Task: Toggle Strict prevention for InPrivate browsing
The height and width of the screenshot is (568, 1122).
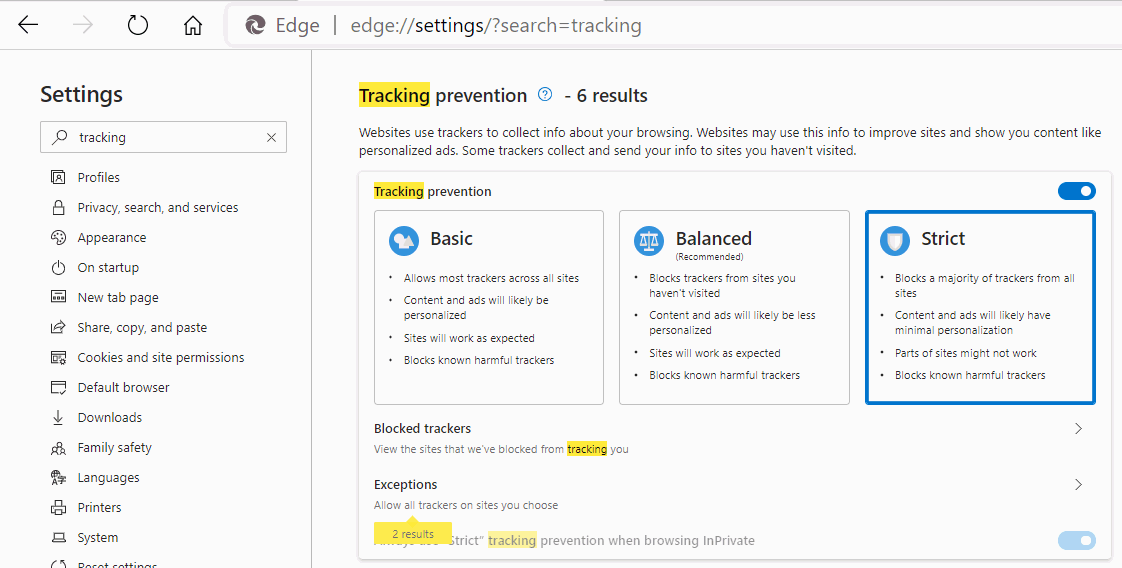Action: pos(1076,540)
